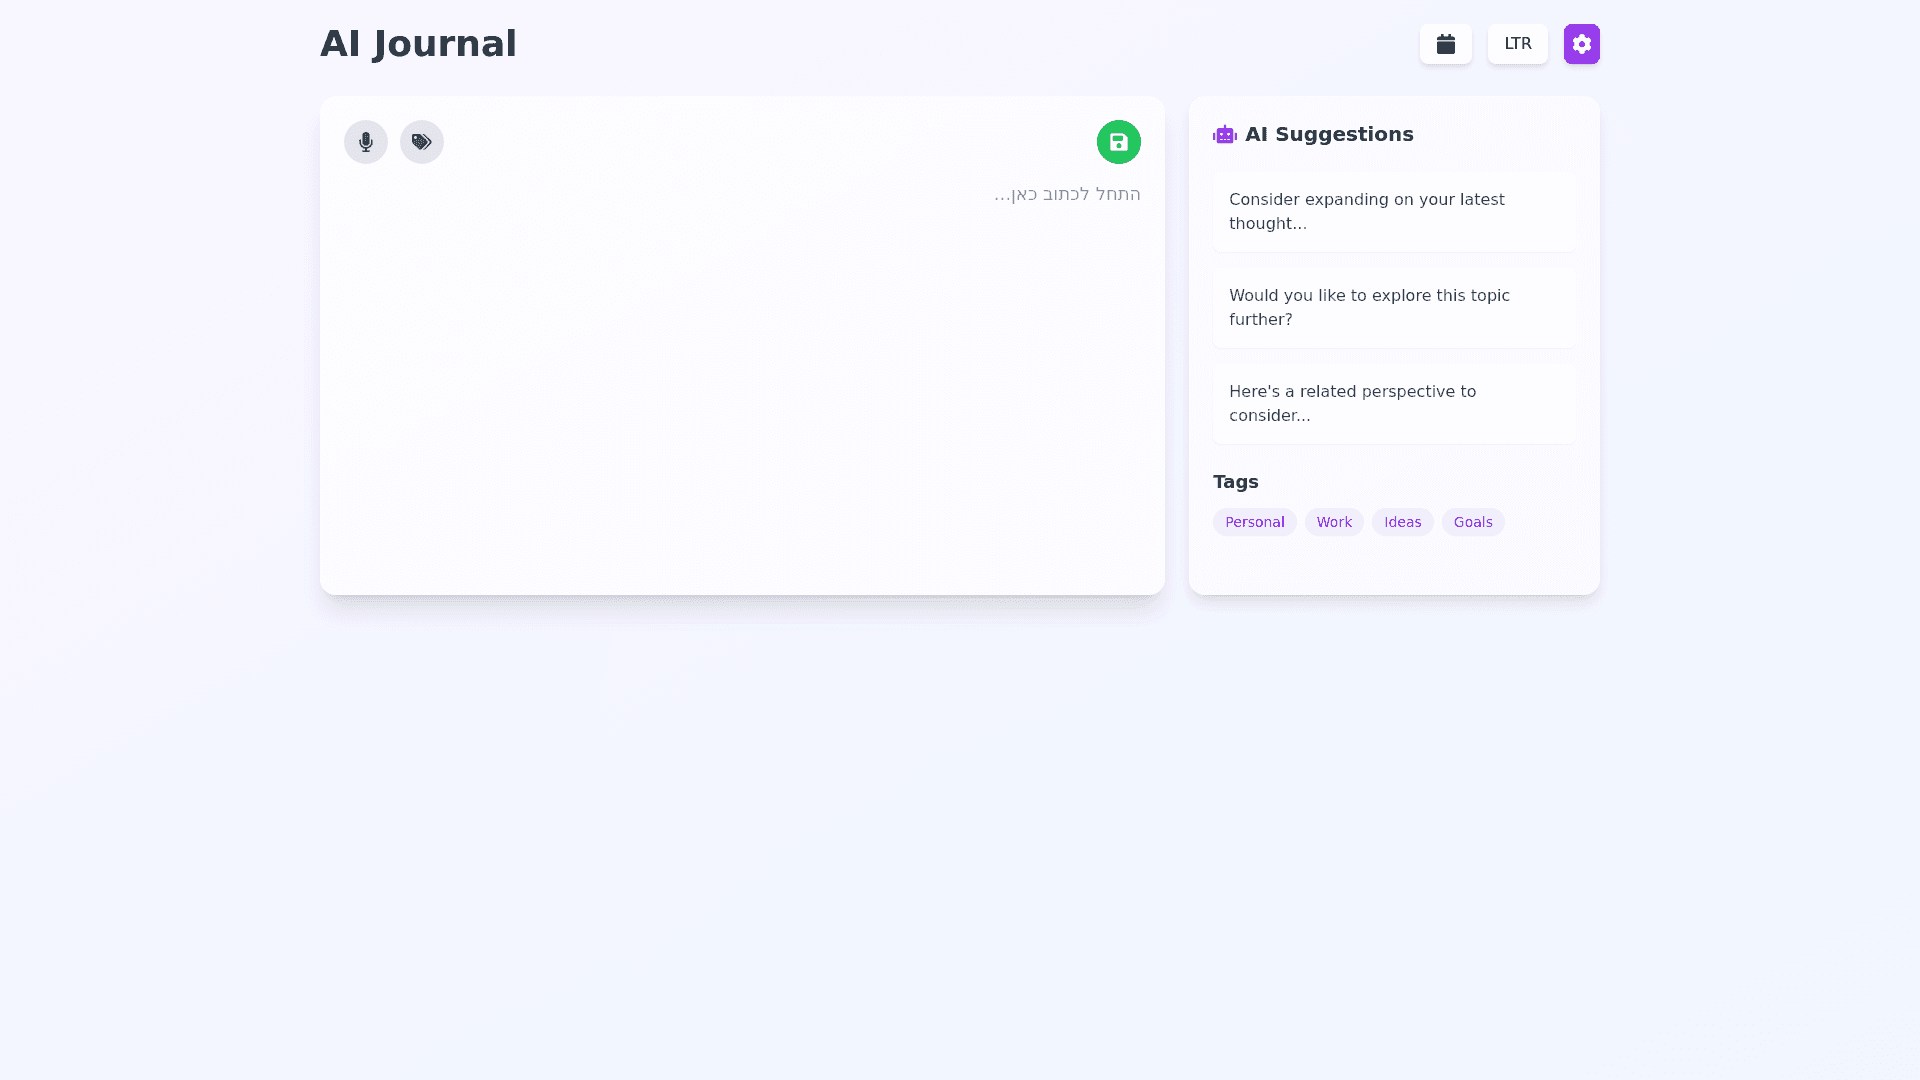The height and width of the screenshot is (1080, 1920).
Task: Click the Tags section heading
Action: (x=1235, y=482)
